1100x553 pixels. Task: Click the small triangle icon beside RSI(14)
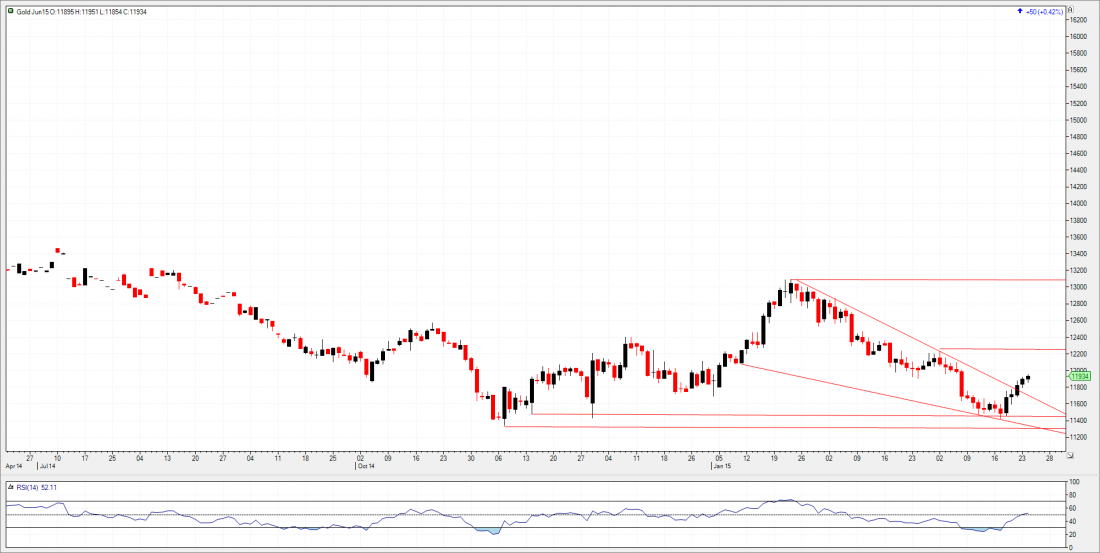[x=11, y=487]
